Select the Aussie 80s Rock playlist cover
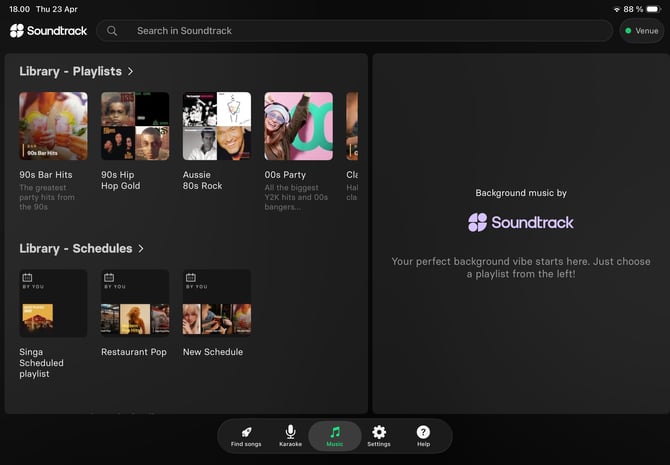 click(x=216, y=126)
